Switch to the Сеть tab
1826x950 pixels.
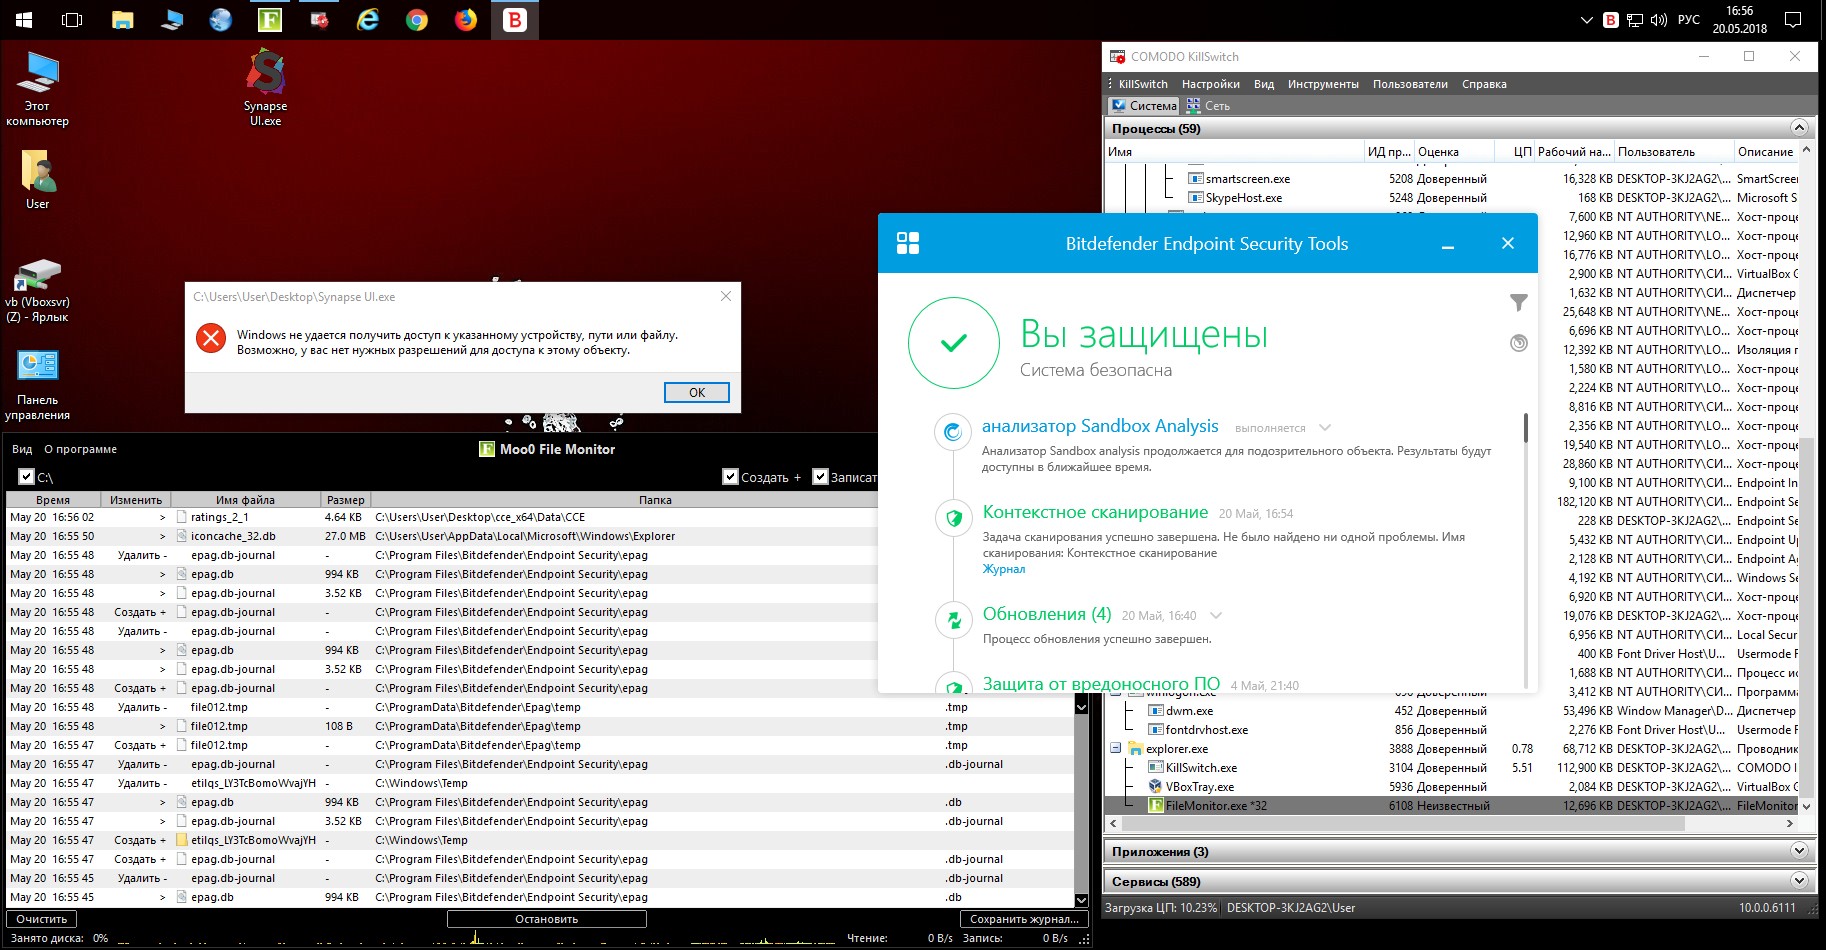pyautogui.click(x=1208, y=105)
